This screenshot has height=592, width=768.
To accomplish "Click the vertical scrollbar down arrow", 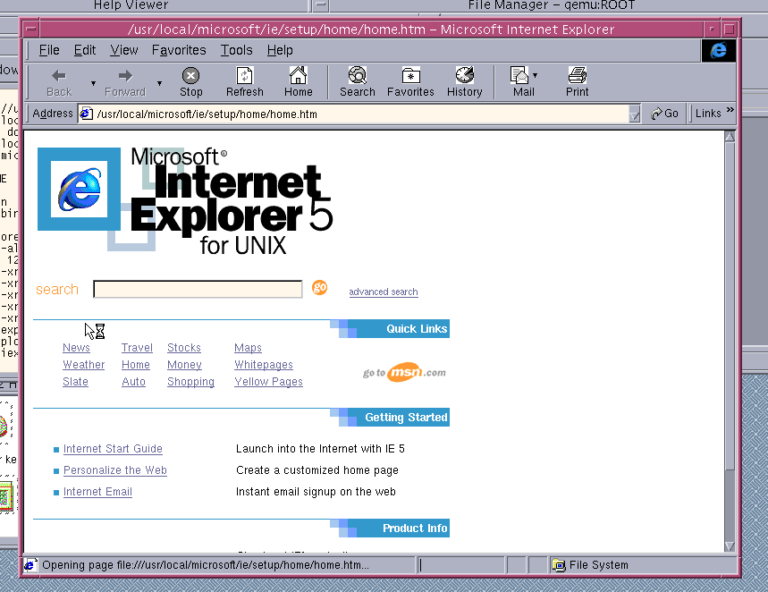I will pos(730,545).
